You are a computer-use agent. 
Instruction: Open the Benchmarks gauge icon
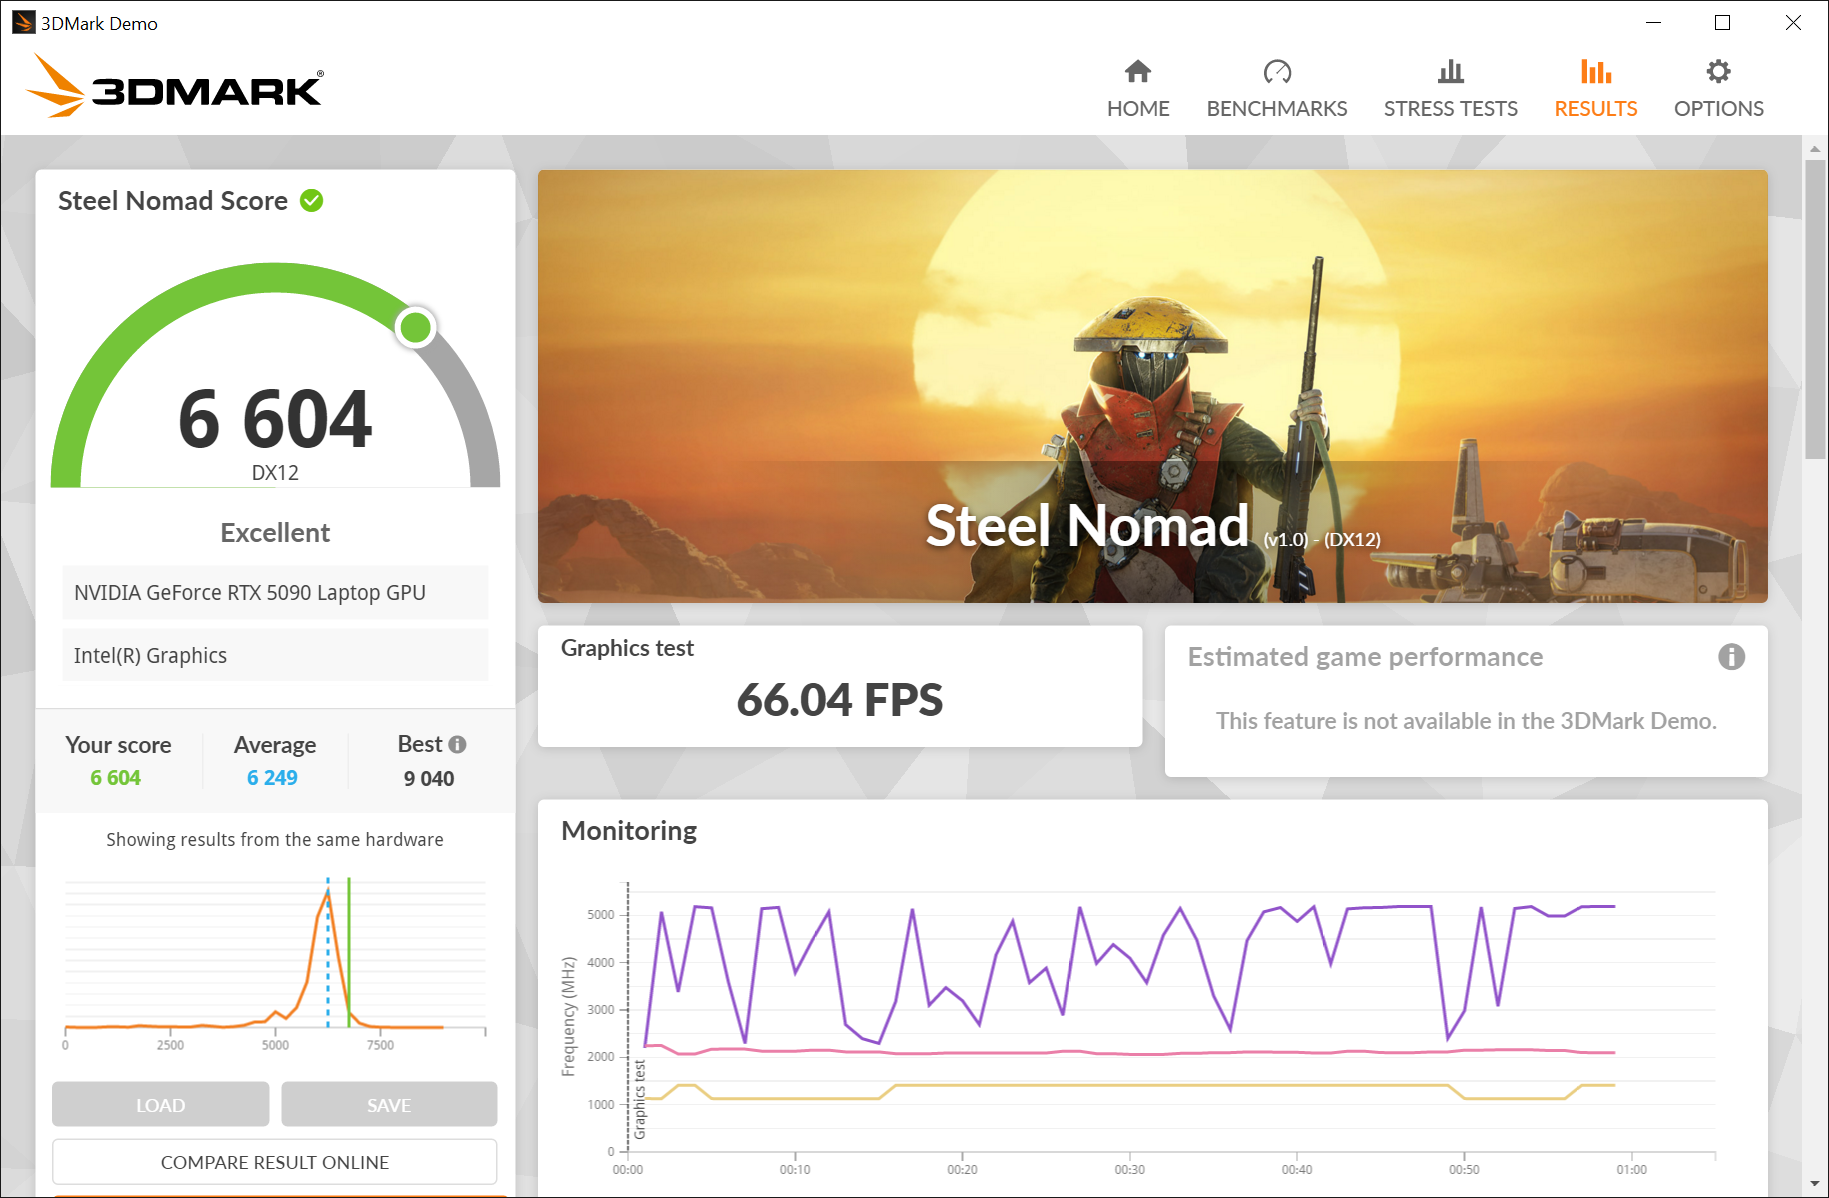pyautogui.click(x=1277, y=72)
